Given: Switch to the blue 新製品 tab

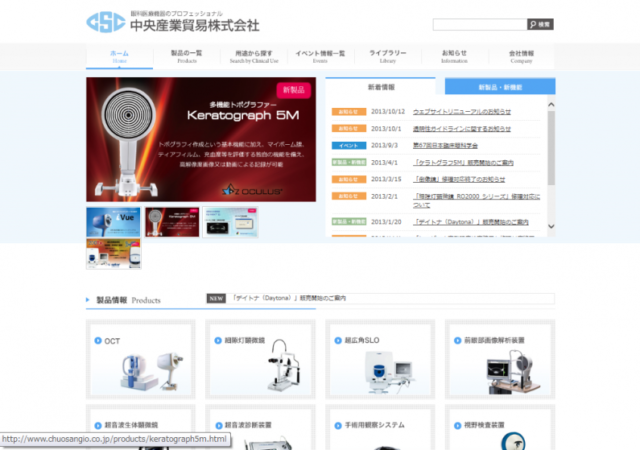Looking at the screenshot, I should (x=500, y=87).
